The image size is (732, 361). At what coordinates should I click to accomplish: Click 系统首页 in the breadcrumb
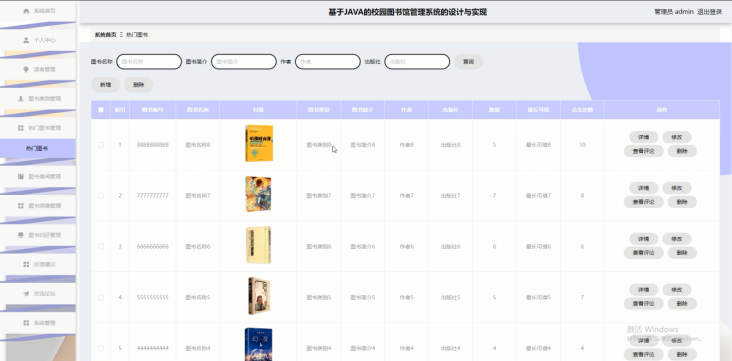tap(106, 35)
